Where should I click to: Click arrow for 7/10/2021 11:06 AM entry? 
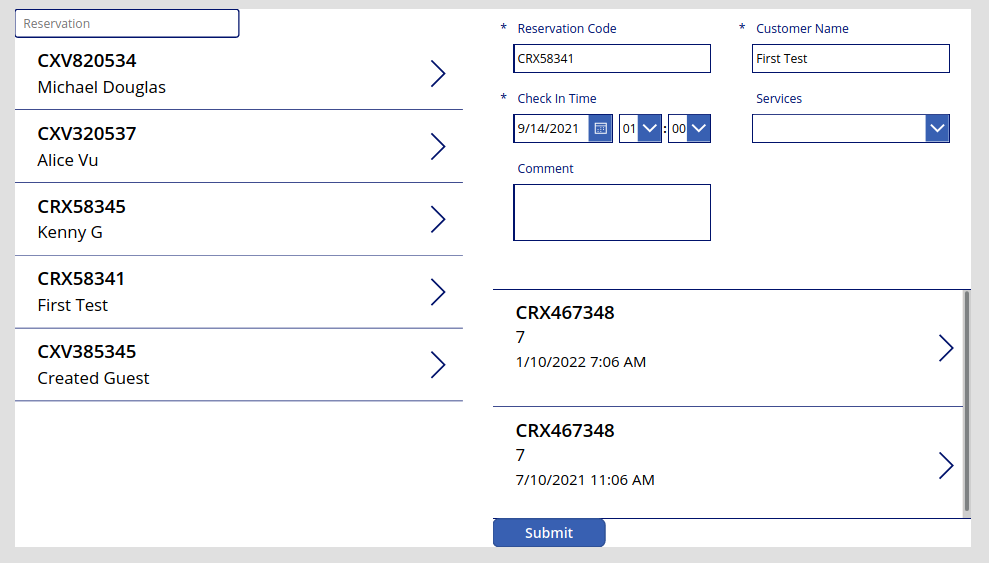pyautogui.click(x=945, y=466)
